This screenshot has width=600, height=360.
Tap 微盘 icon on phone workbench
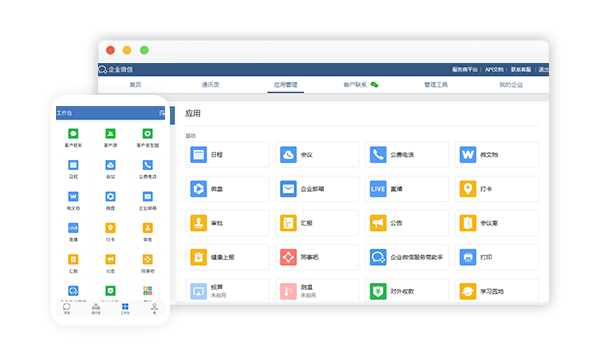(110, 196)
